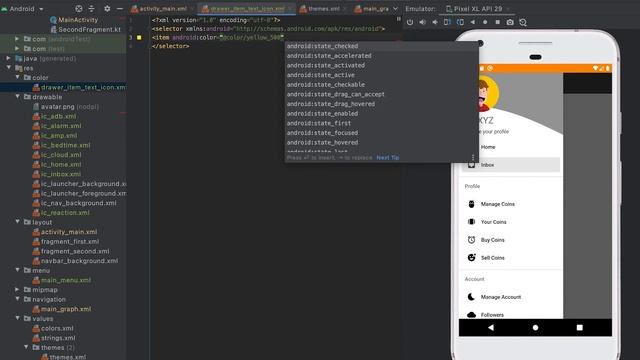Click the emulator rotate right icon
This screenshot has height=360, width=640.
460,22
